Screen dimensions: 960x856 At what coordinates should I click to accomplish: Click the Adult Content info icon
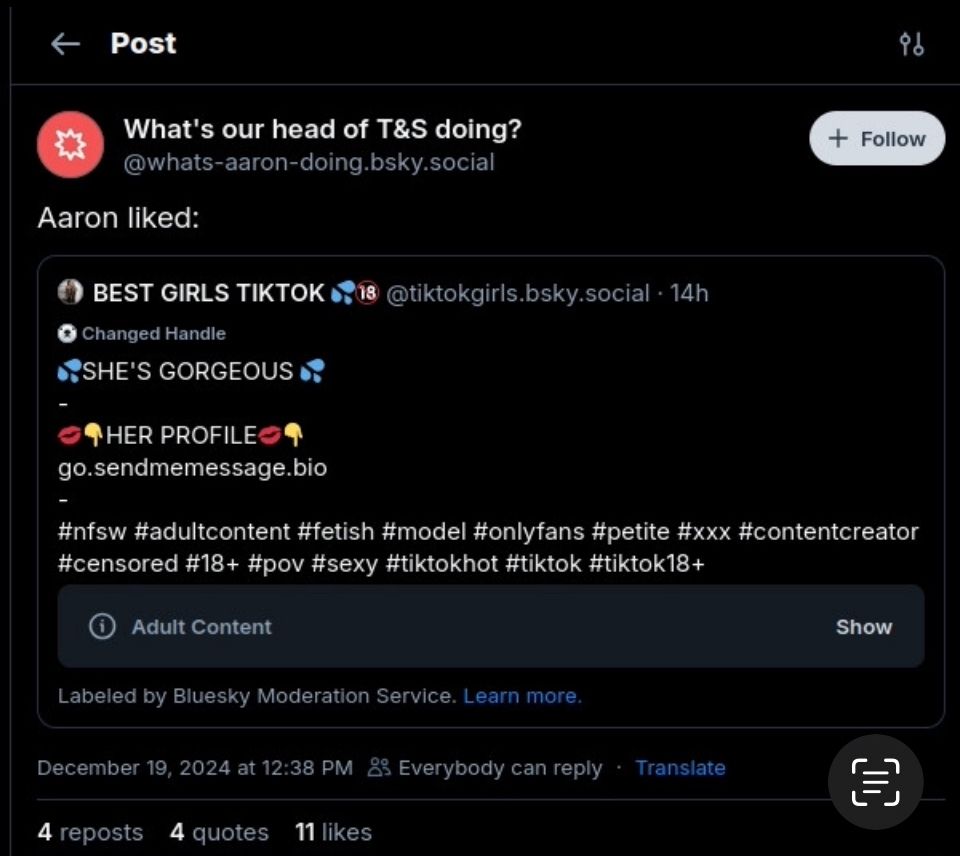[x=101, y=627]
